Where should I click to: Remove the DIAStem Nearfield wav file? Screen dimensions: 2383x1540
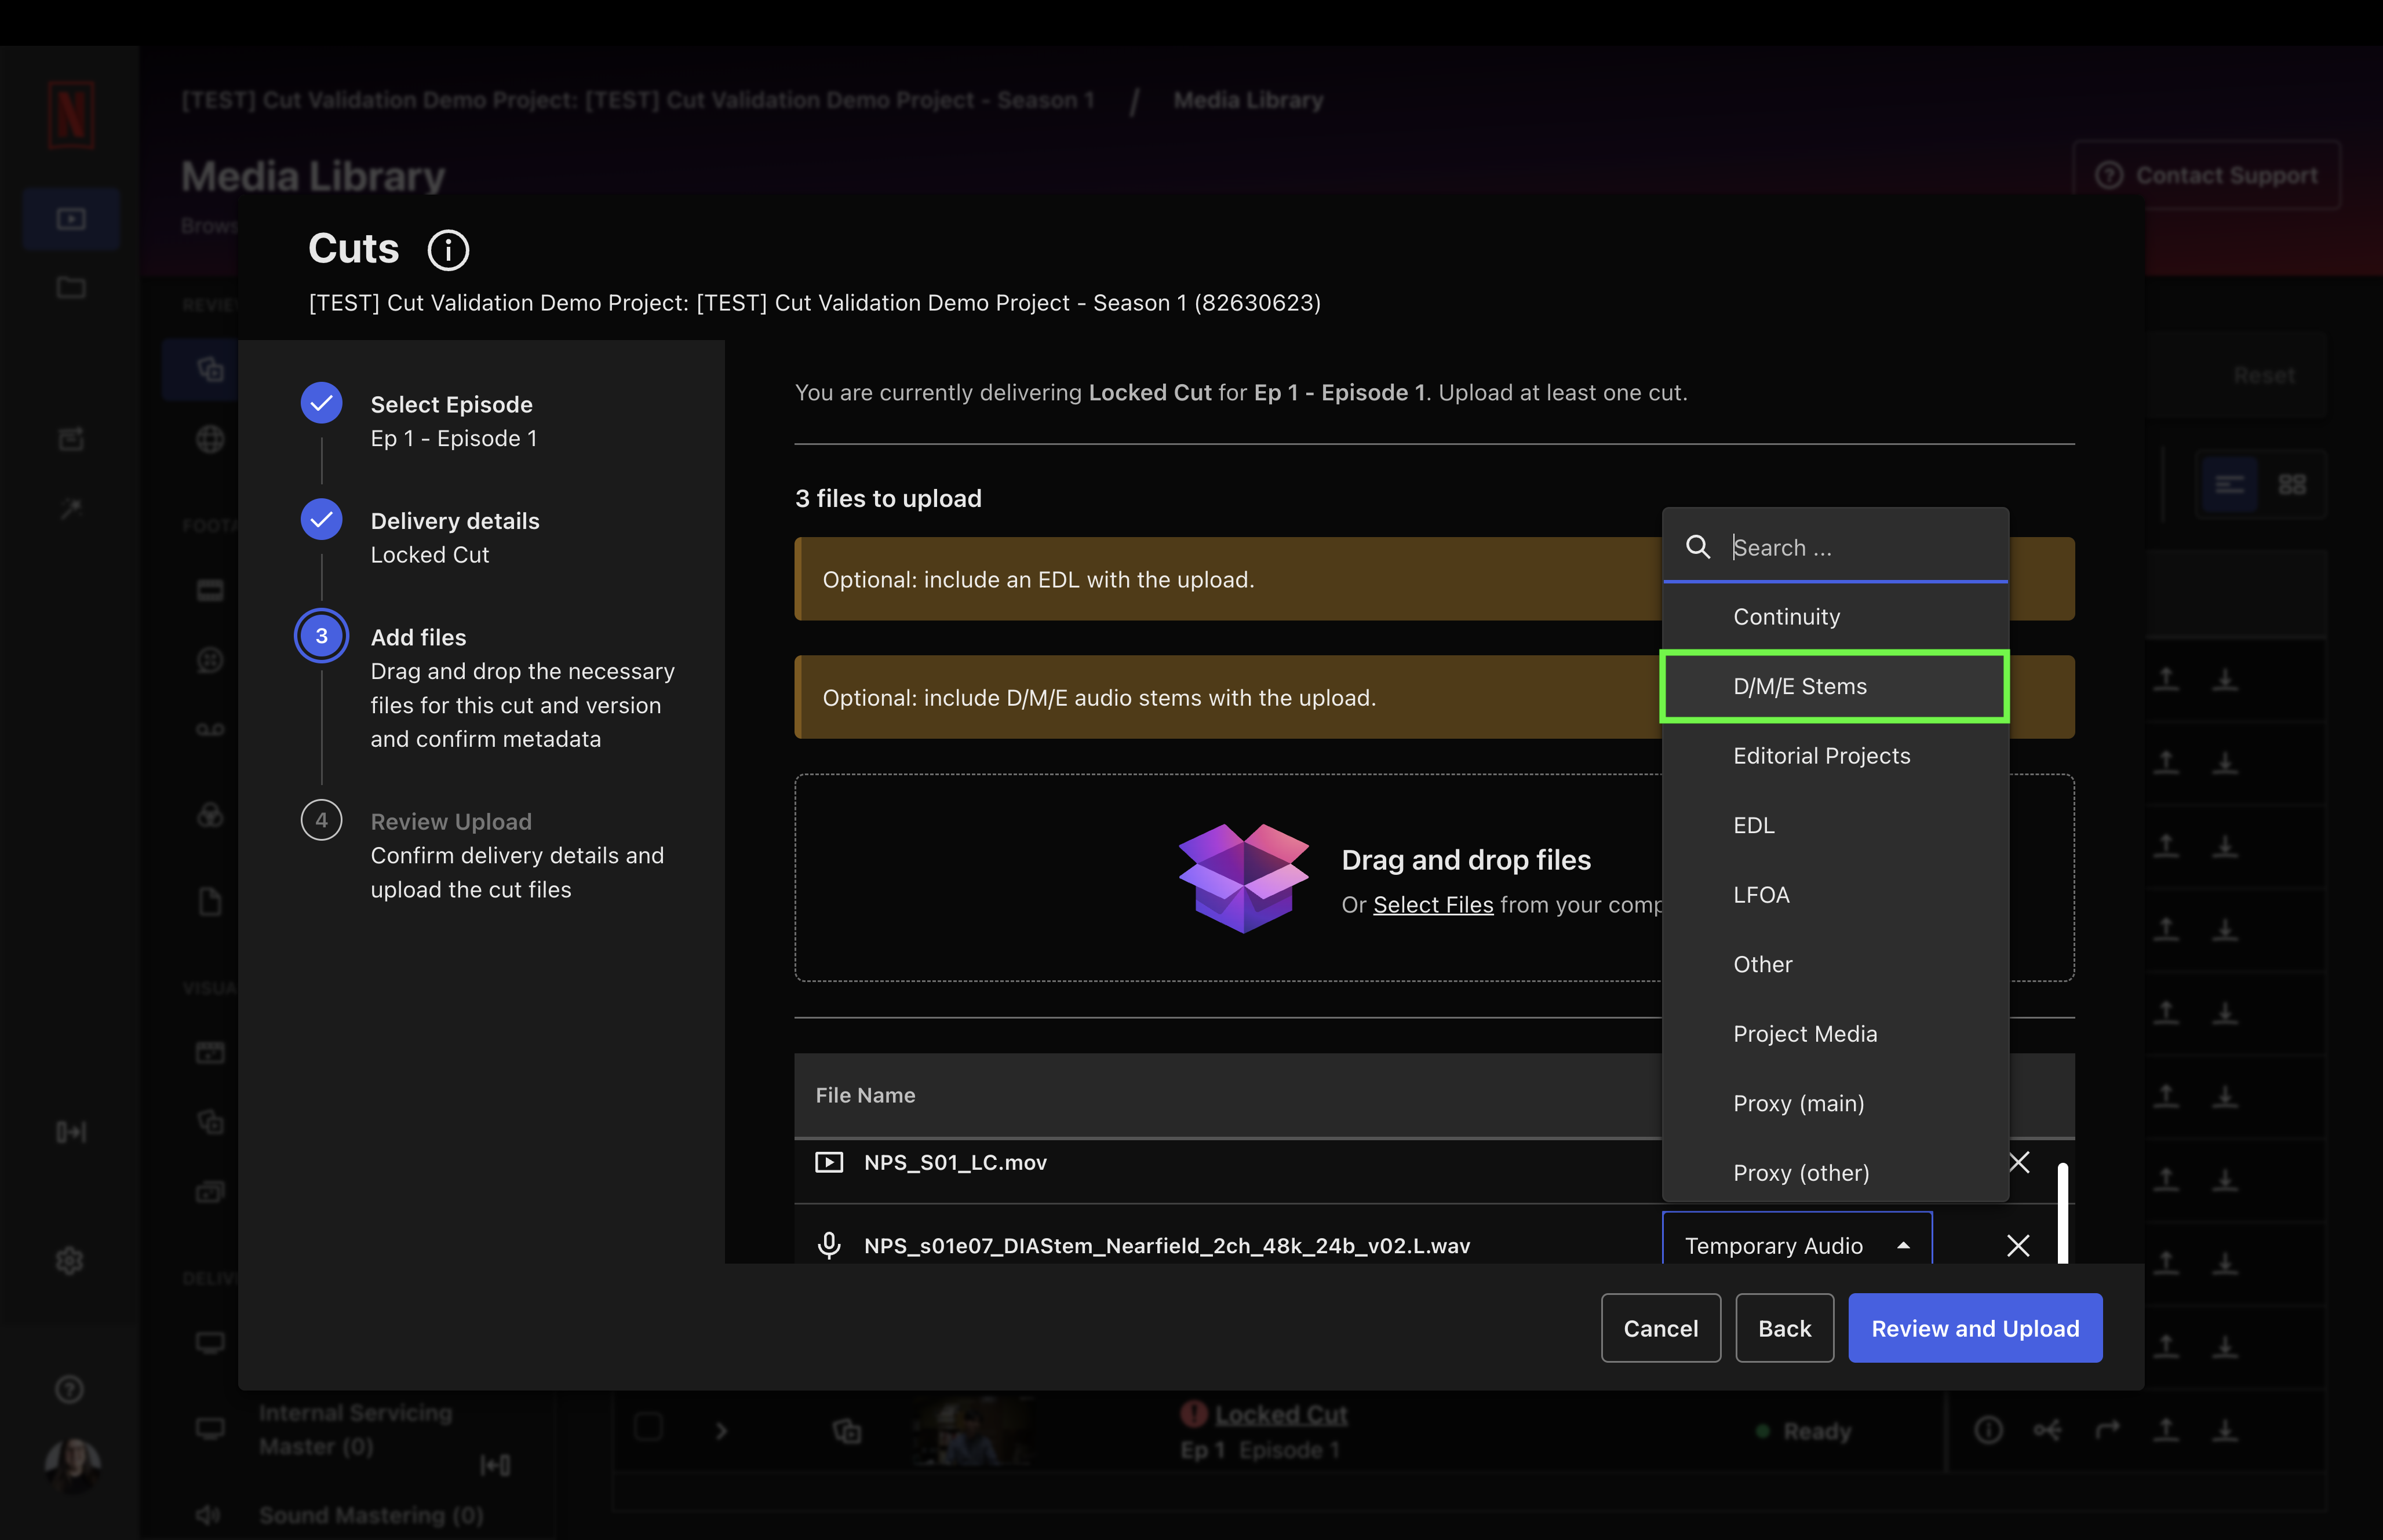click(x=2018, y=1245)
